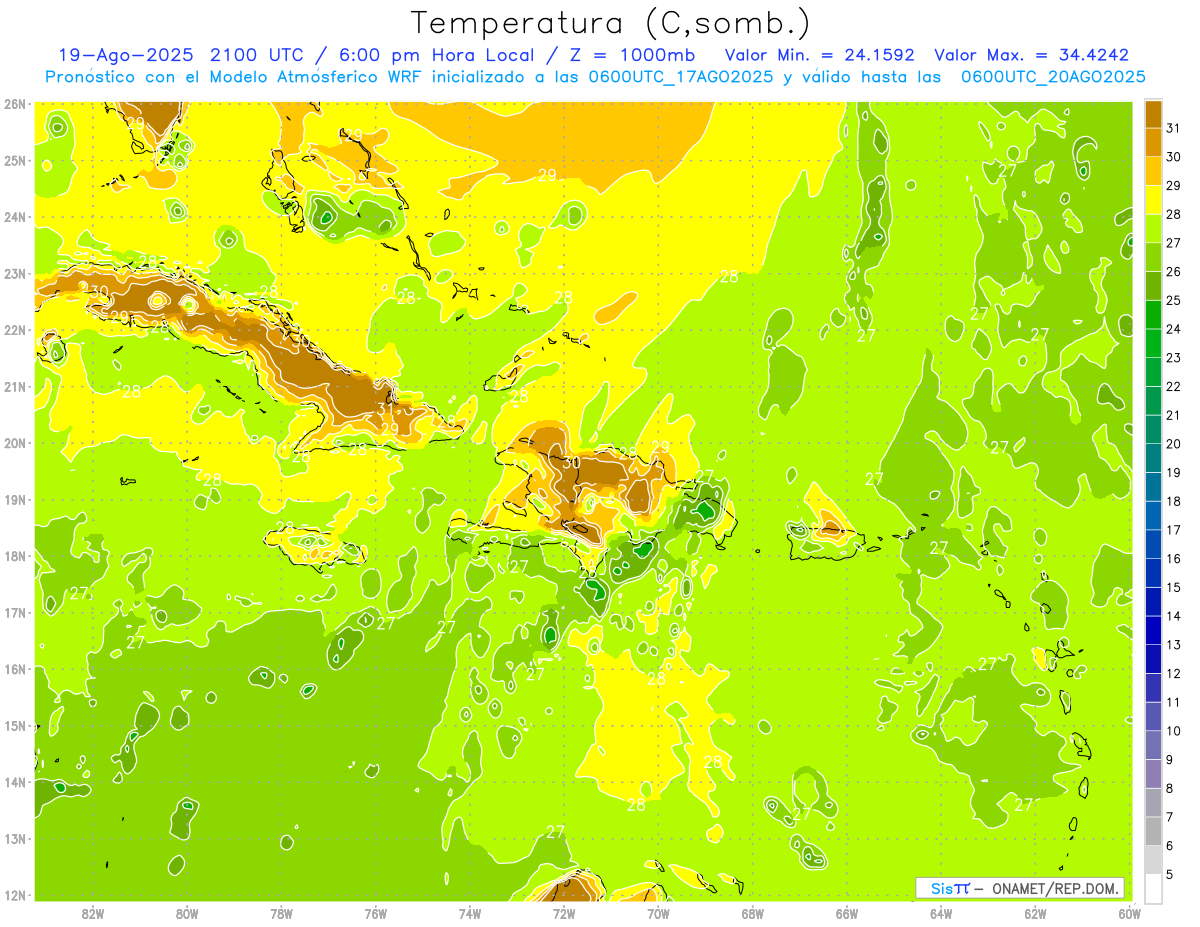
Task: Click the "26N" latitude label
Action: (x=15, y=104)
